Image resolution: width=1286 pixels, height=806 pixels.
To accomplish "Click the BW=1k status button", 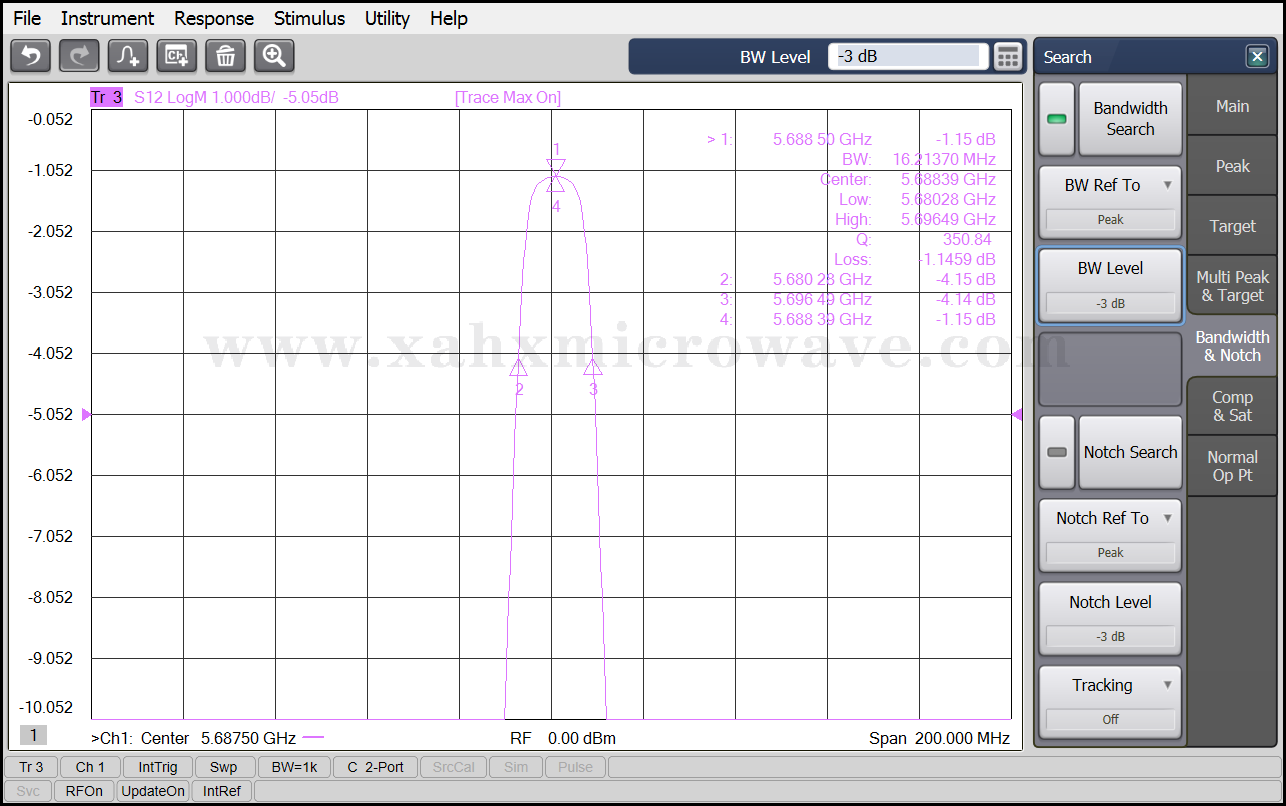I will point(294,767).
